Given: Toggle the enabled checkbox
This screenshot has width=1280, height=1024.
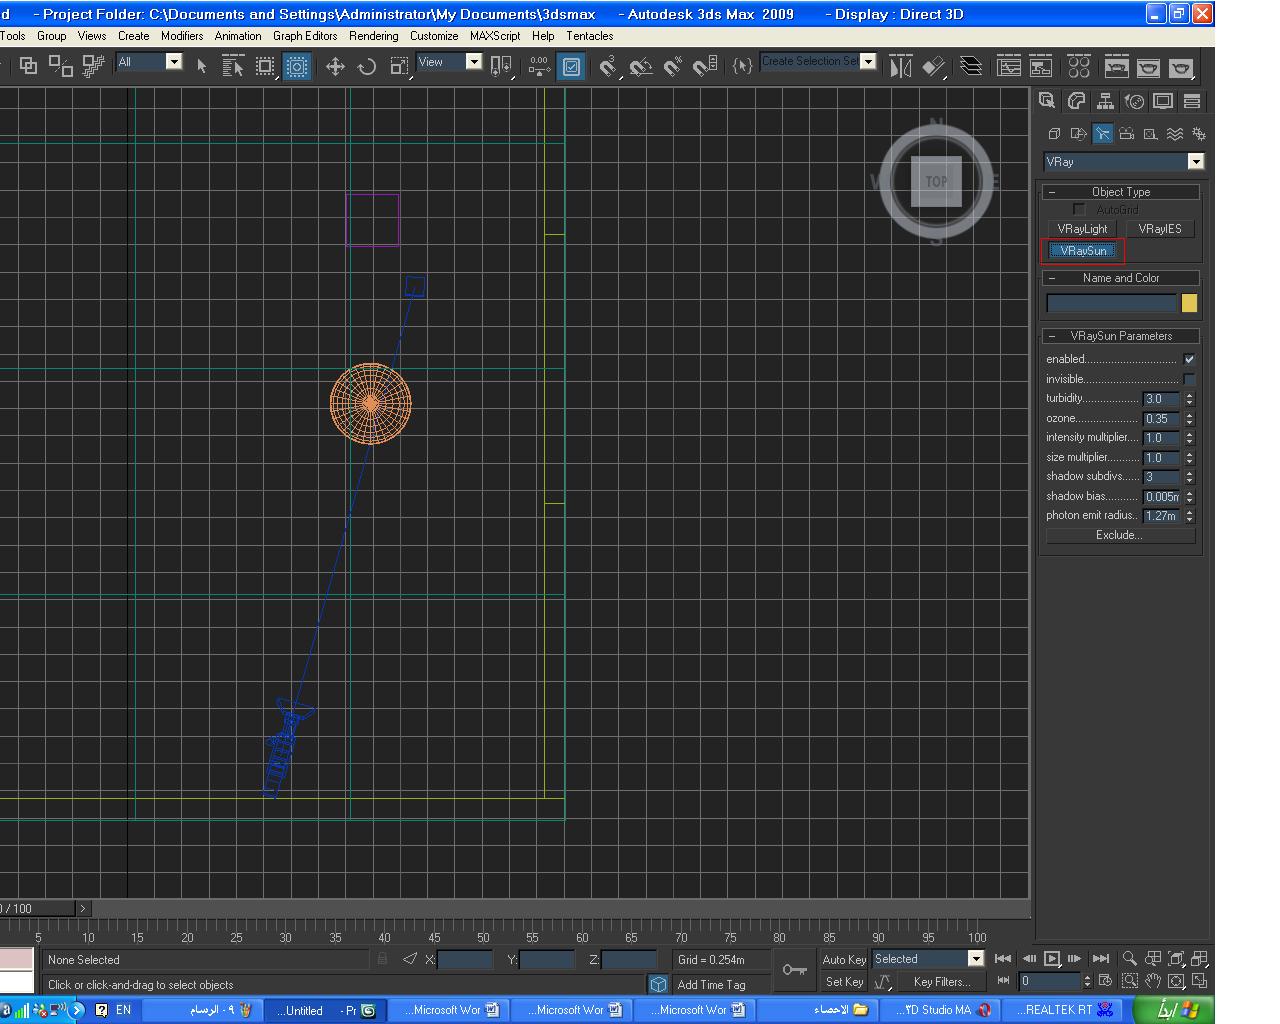Looking at the screenshot, I should click(x=1189, y=359).
